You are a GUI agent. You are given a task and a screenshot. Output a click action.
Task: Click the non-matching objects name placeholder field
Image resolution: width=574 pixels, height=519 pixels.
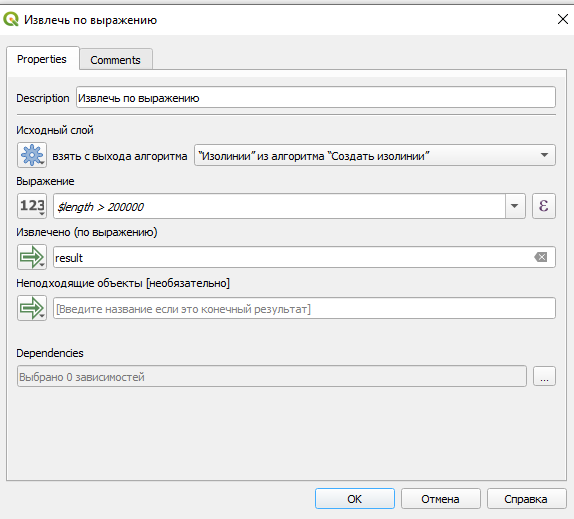pos(304,308)
